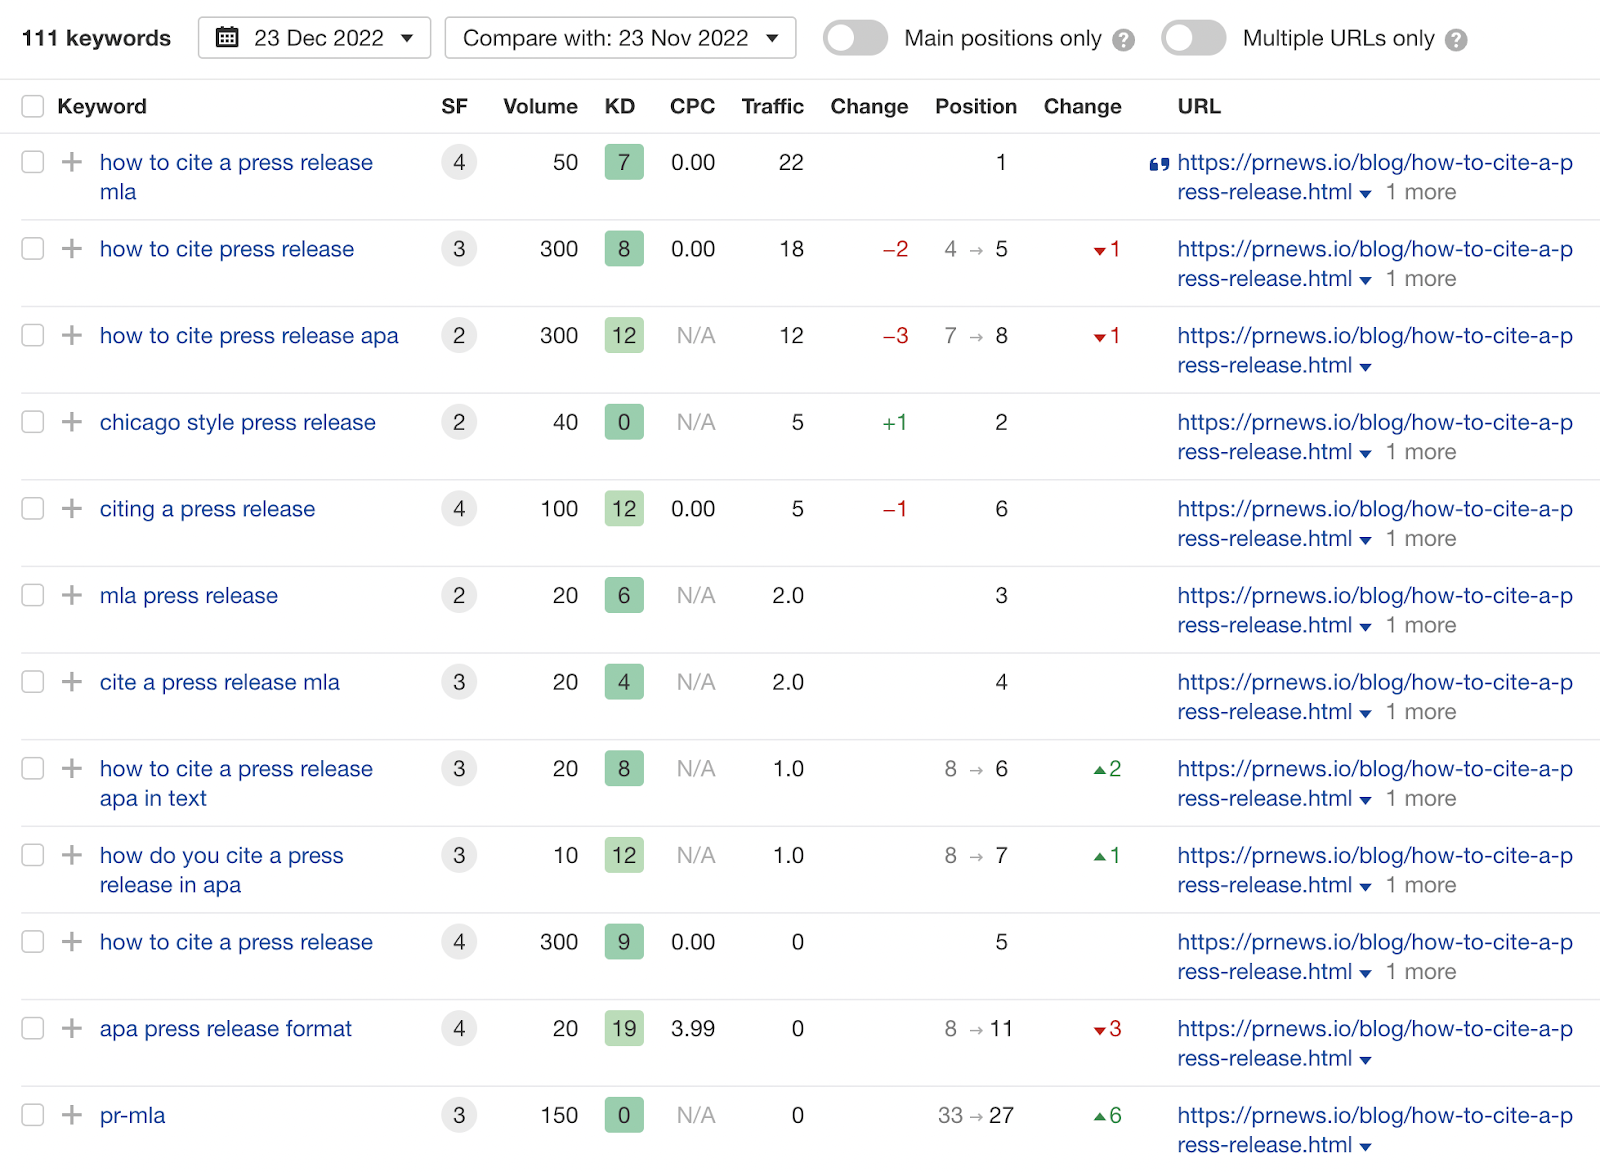Click traffic change '+1' for chicago style row
The width and height of the screenshot is (1600, 1172).
[895, 422]
